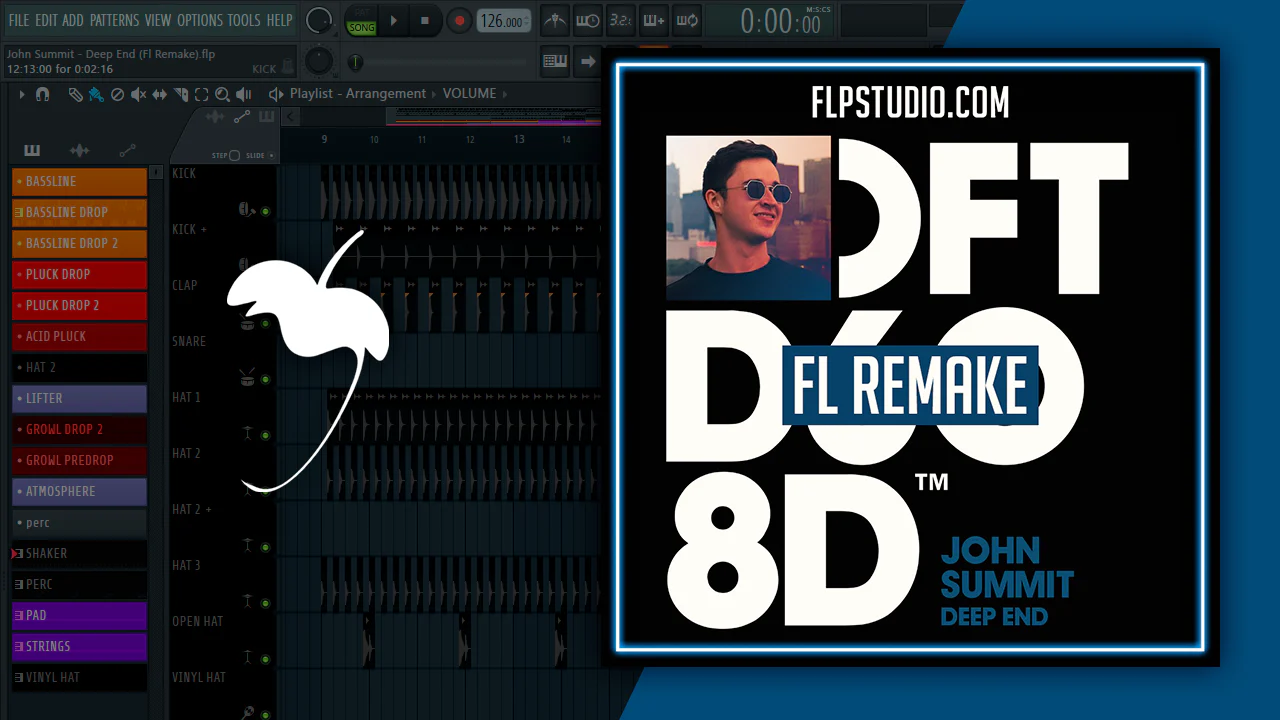Click the tempo 126.000 field
Screen dimensions: 1280x720
503,21
